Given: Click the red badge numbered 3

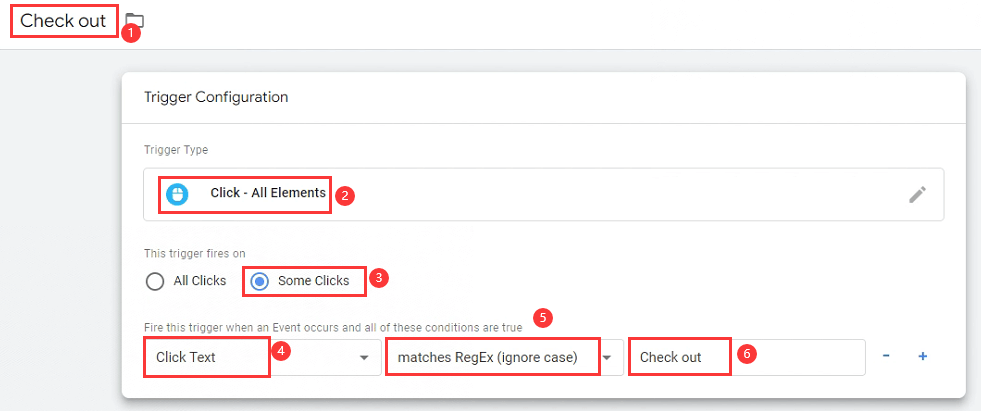Looking at the screenshot, I should [379, 278].
